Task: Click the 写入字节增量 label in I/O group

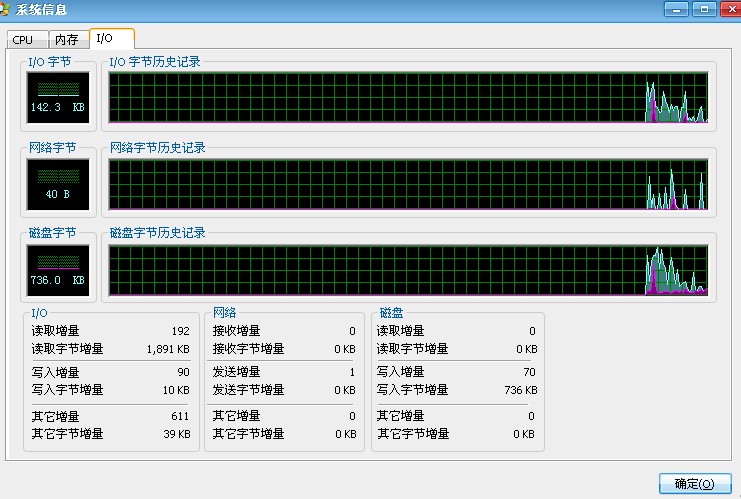Action: tap(67, 390)
